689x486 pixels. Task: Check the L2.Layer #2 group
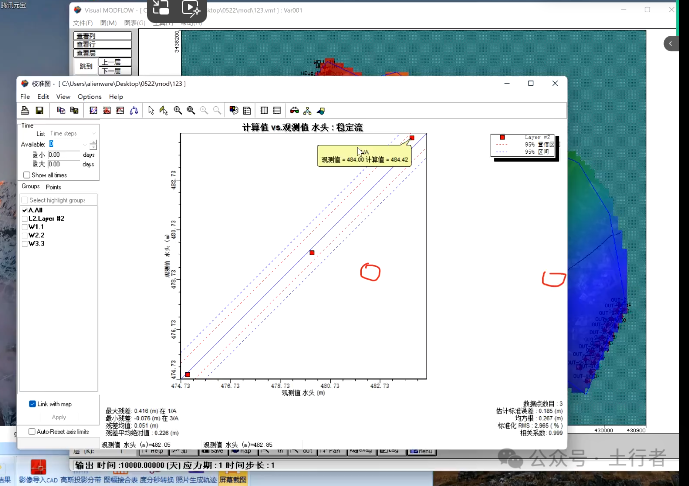click(x=25, y=218)
